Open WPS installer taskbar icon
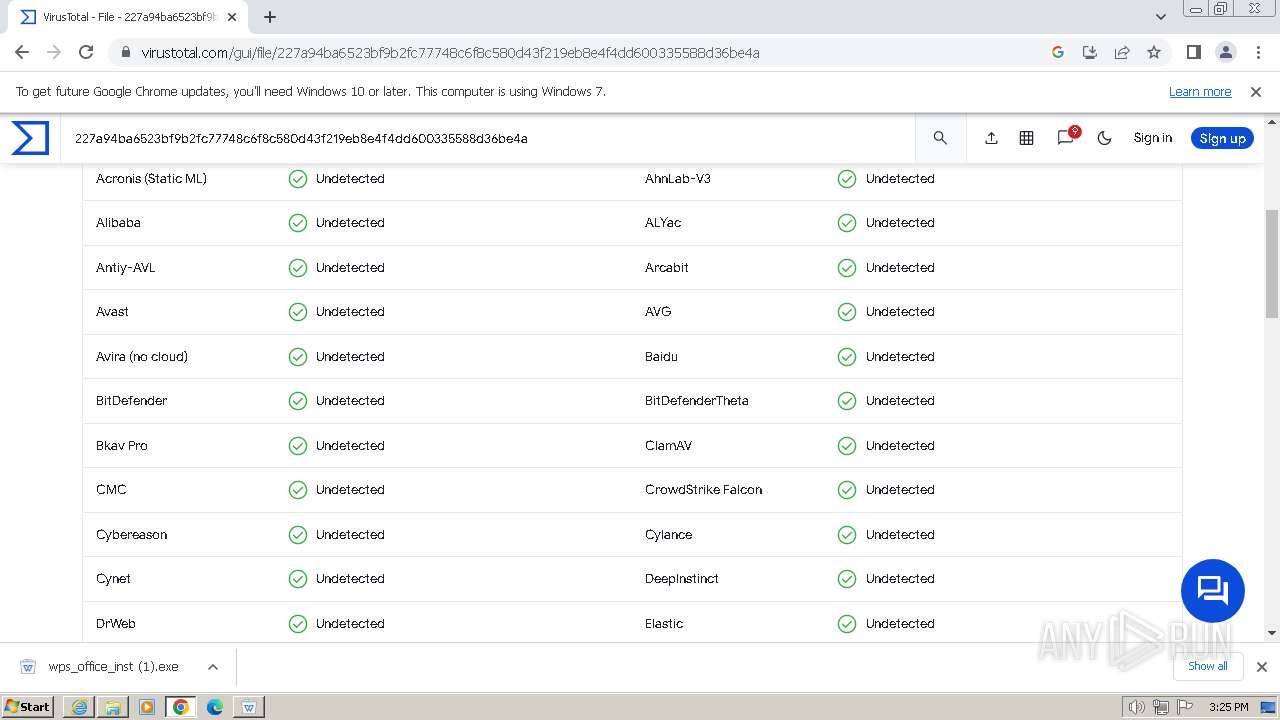The image size is (1280, 720). pos(249,706)
